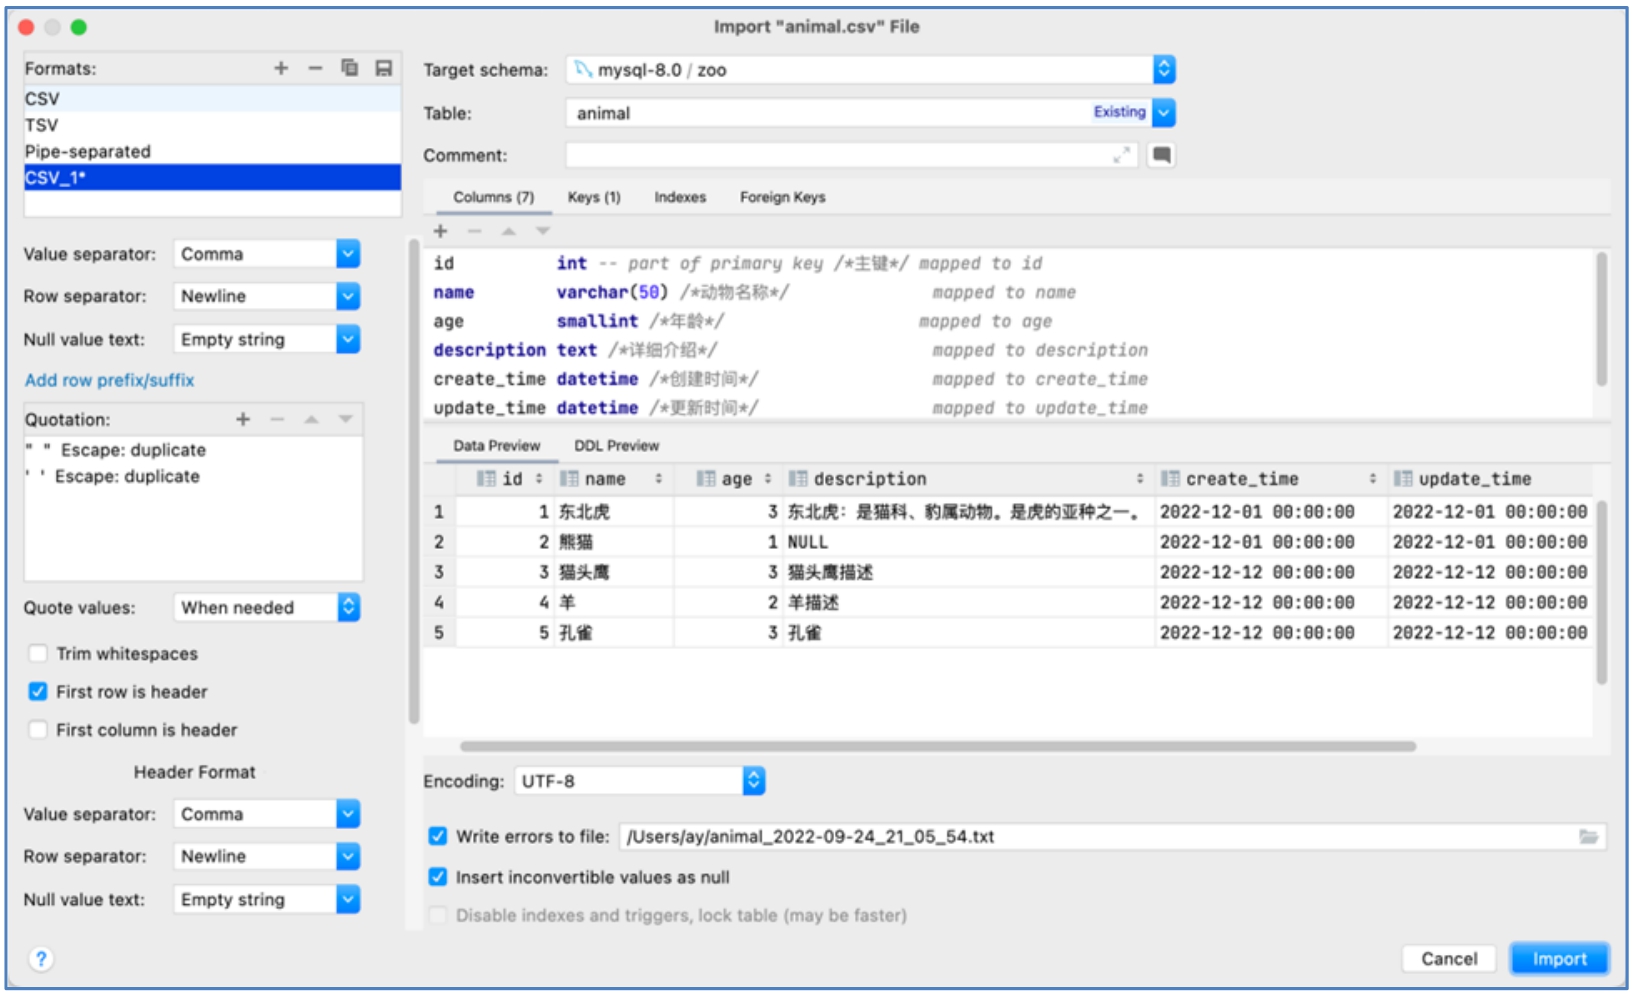Click the Add row prefix/suffix link
The image size is (1634, 1006).
(x=110, y=380)
